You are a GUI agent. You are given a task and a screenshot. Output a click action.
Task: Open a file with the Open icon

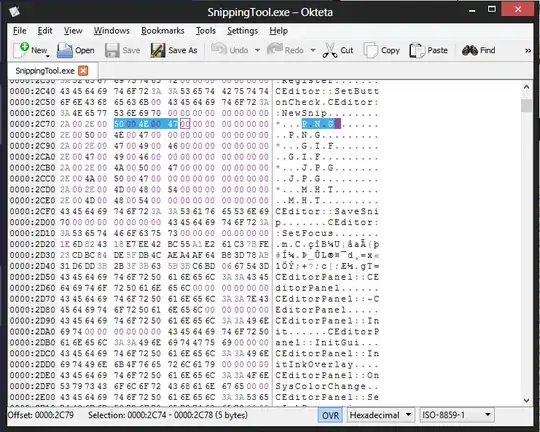point(65,50)
